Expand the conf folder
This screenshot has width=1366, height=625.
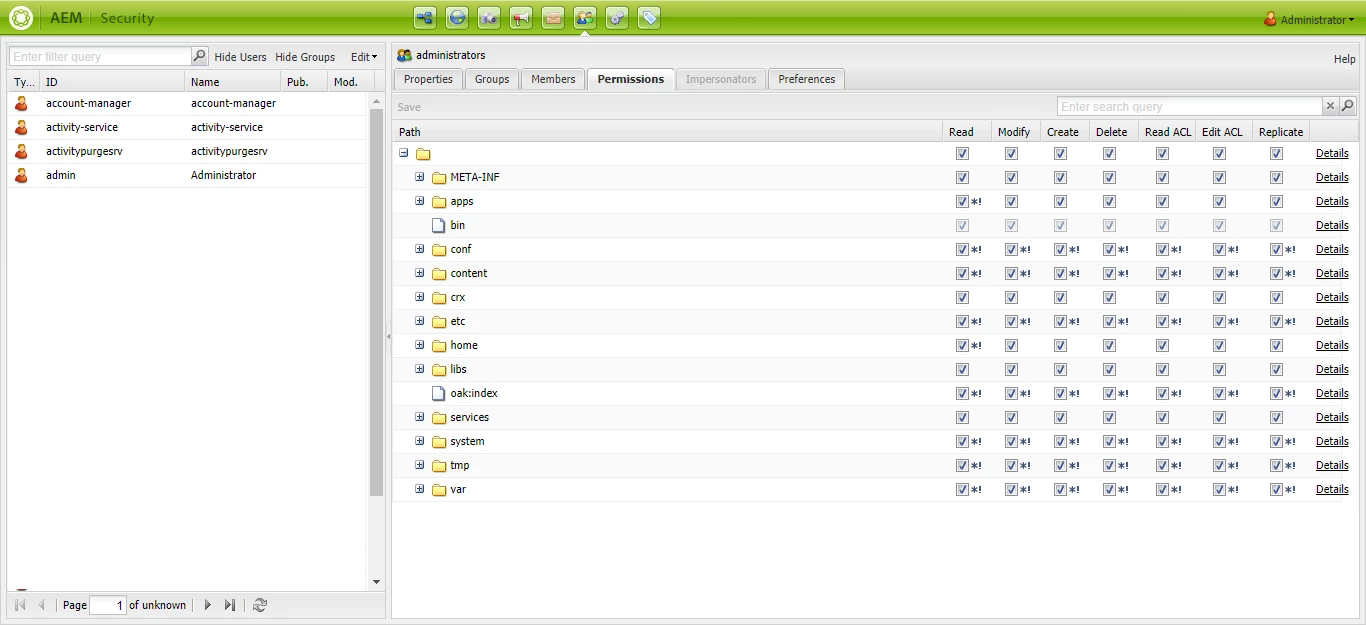[x=420, y=249]
